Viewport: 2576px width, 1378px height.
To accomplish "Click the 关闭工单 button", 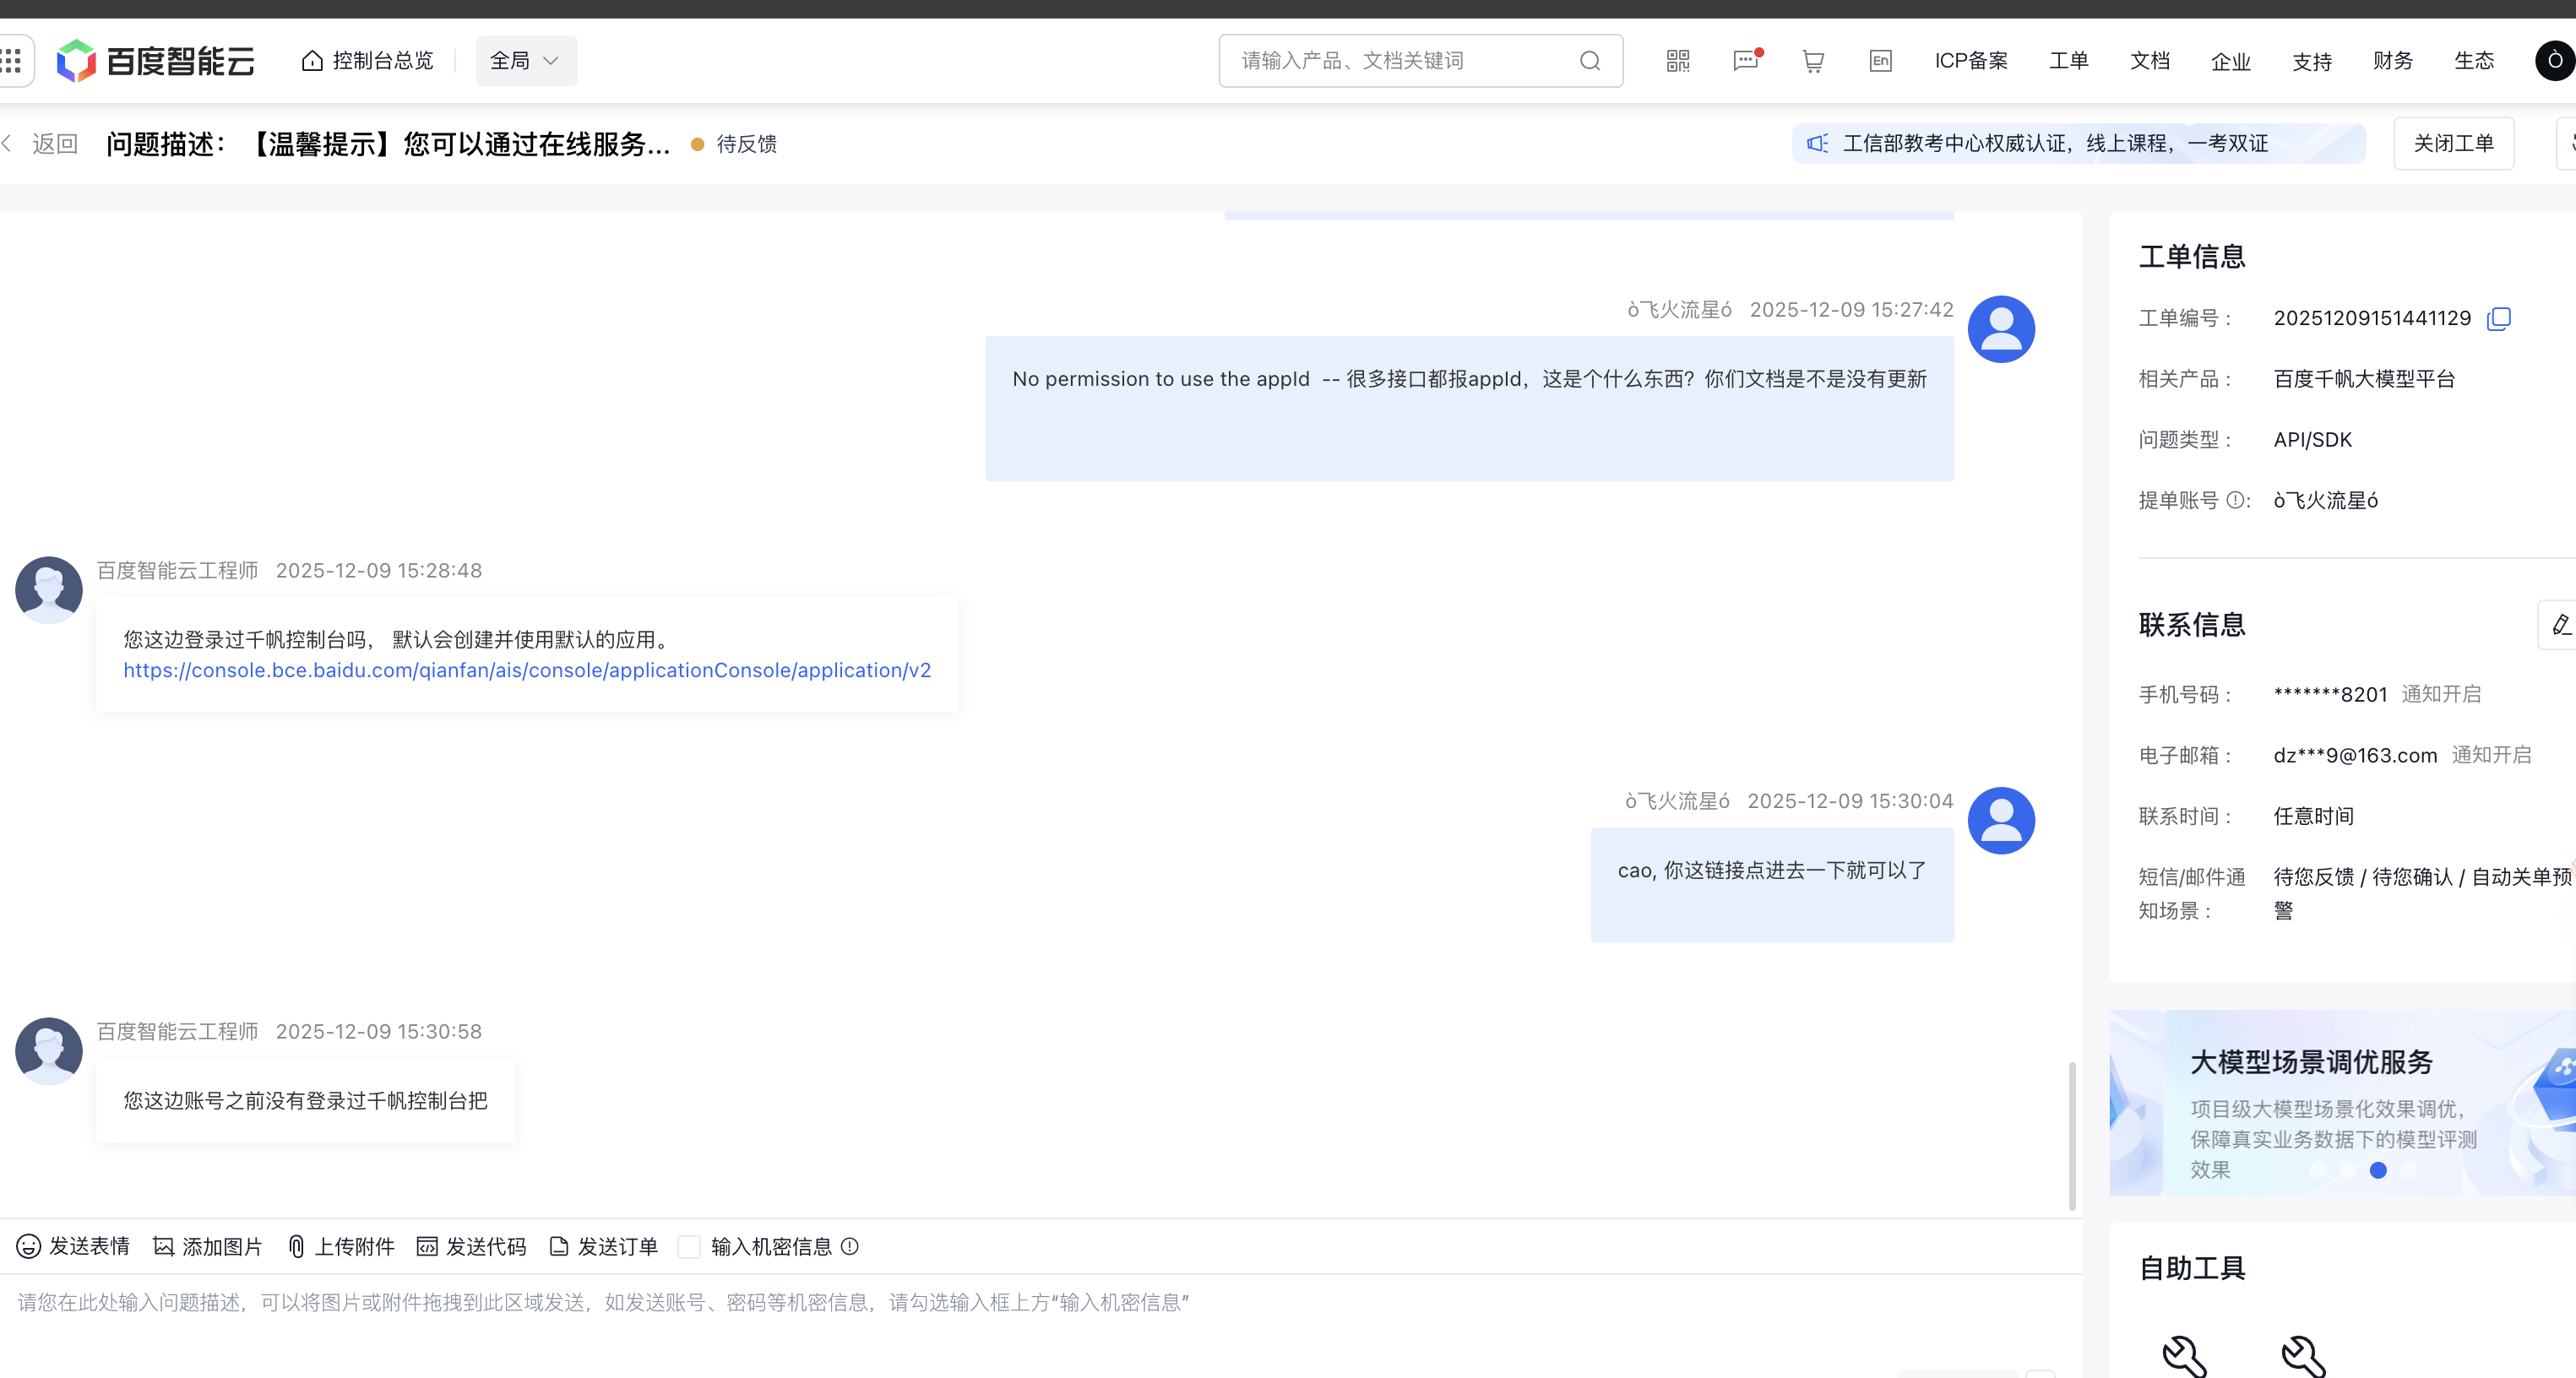I will click(2453, 144).
